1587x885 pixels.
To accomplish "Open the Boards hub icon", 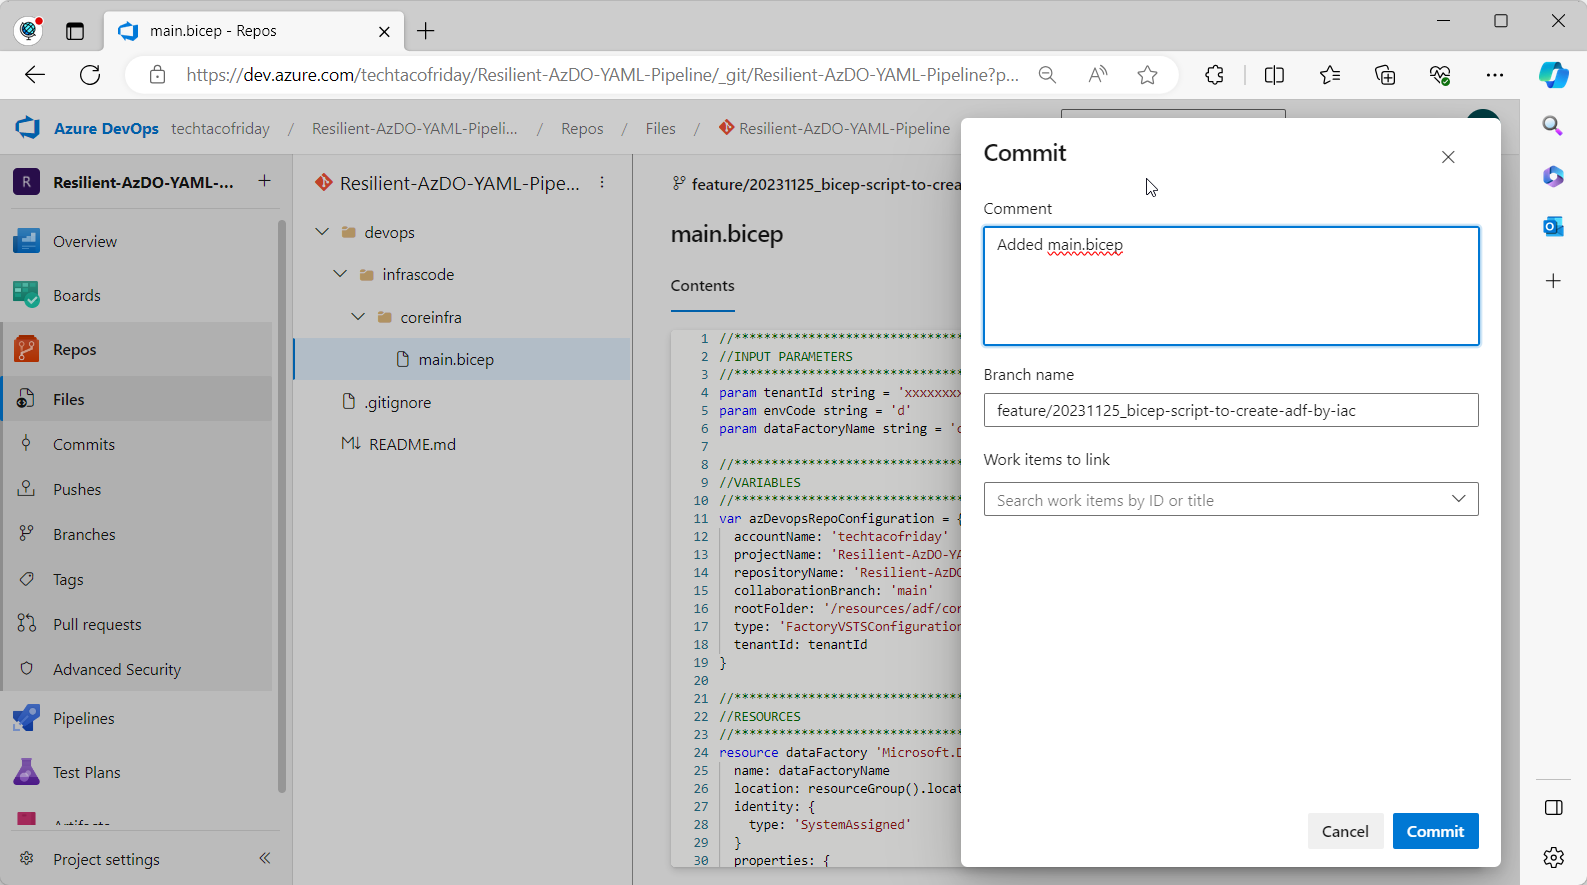I will pos(27,295).
